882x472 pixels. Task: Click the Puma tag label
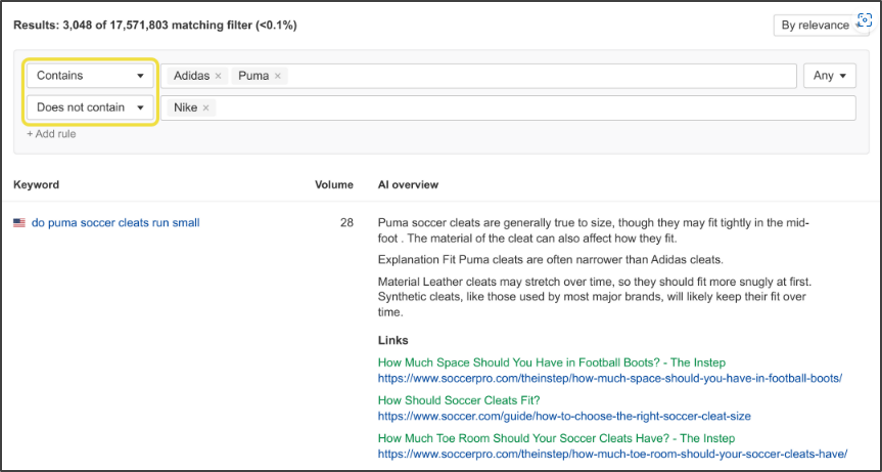click(253, 76)
